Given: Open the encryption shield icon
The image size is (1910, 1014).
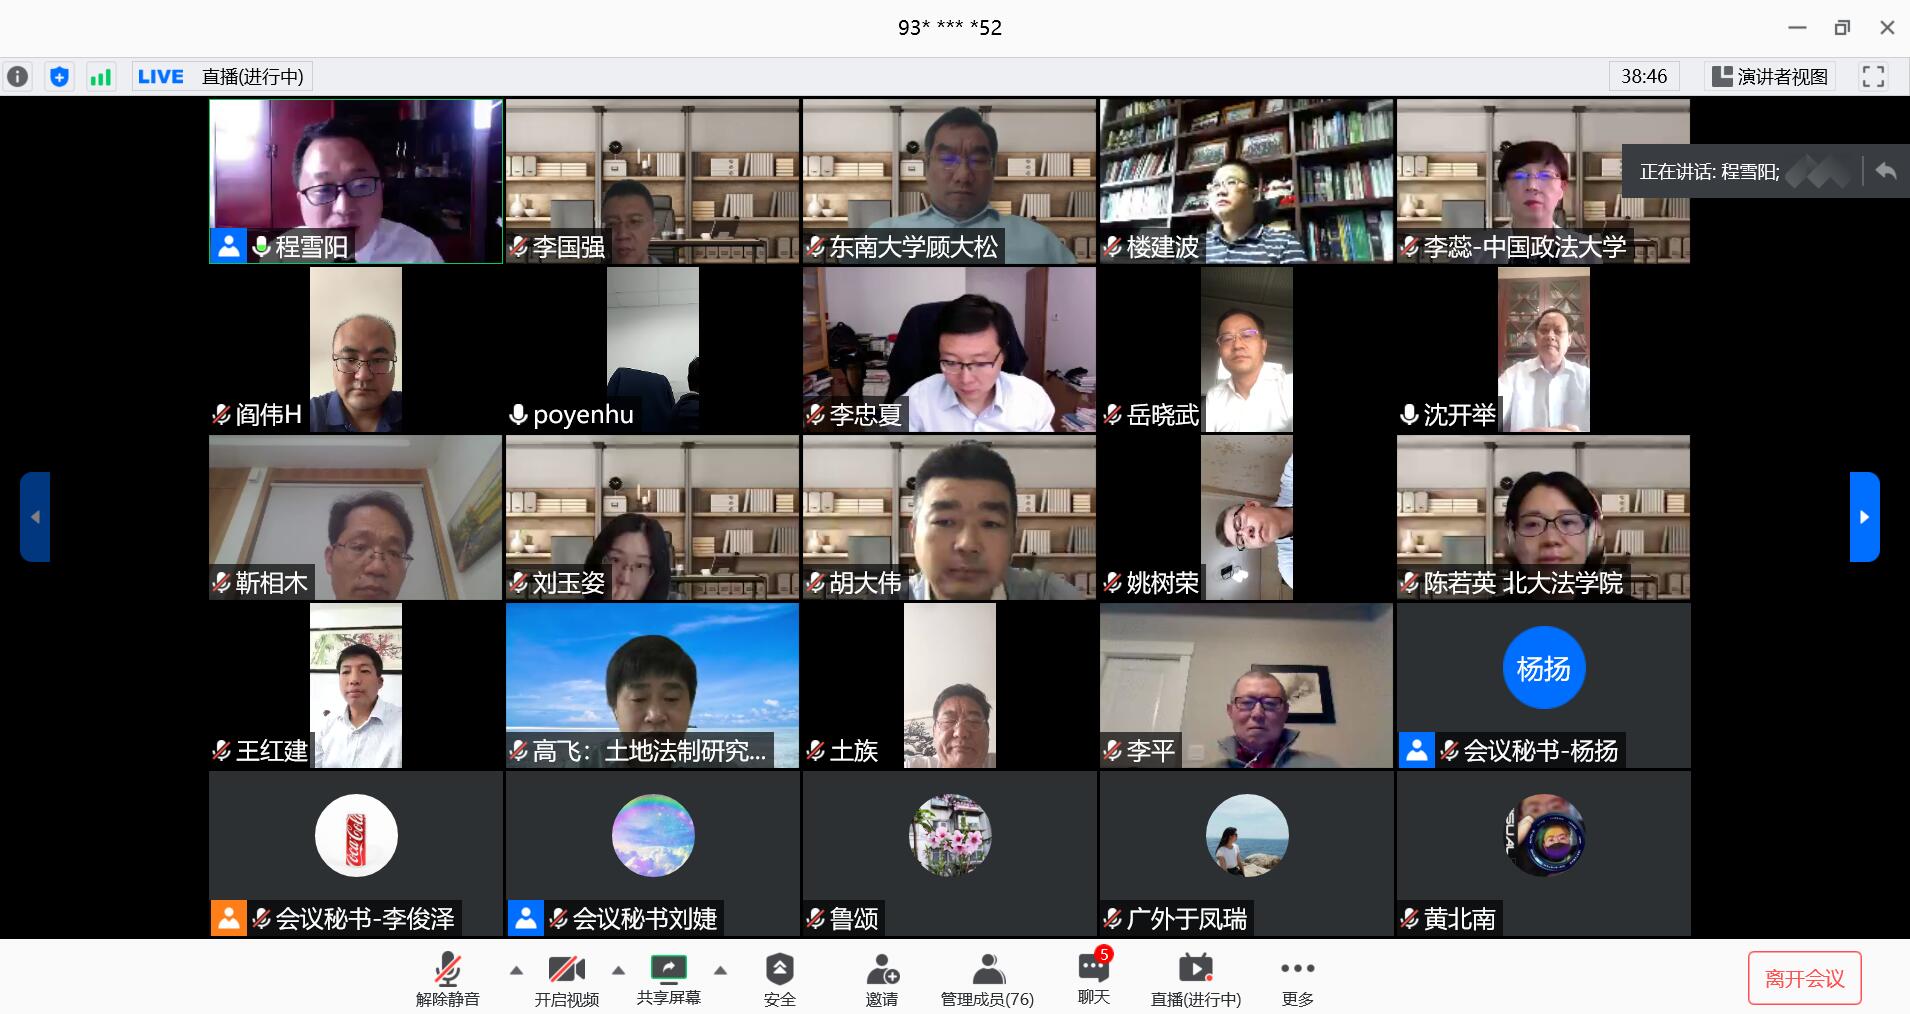Looking at the screenshot, I should coord(60,77).
